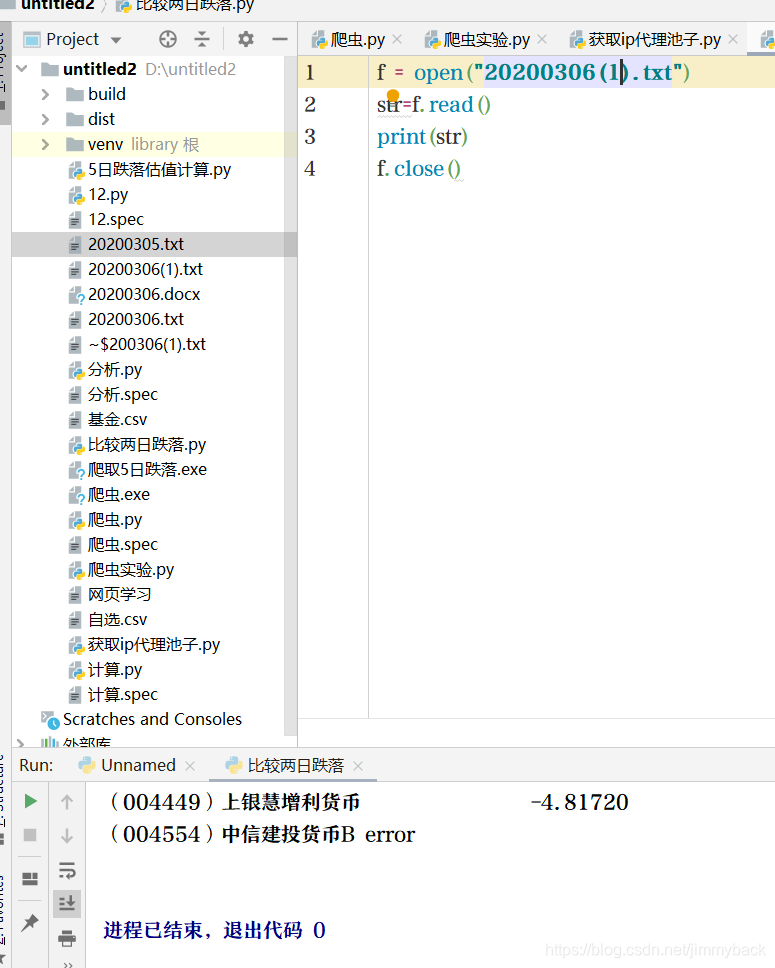Click f.close() code line
This screenshot has width=775, height=968.
coord(419,169)
